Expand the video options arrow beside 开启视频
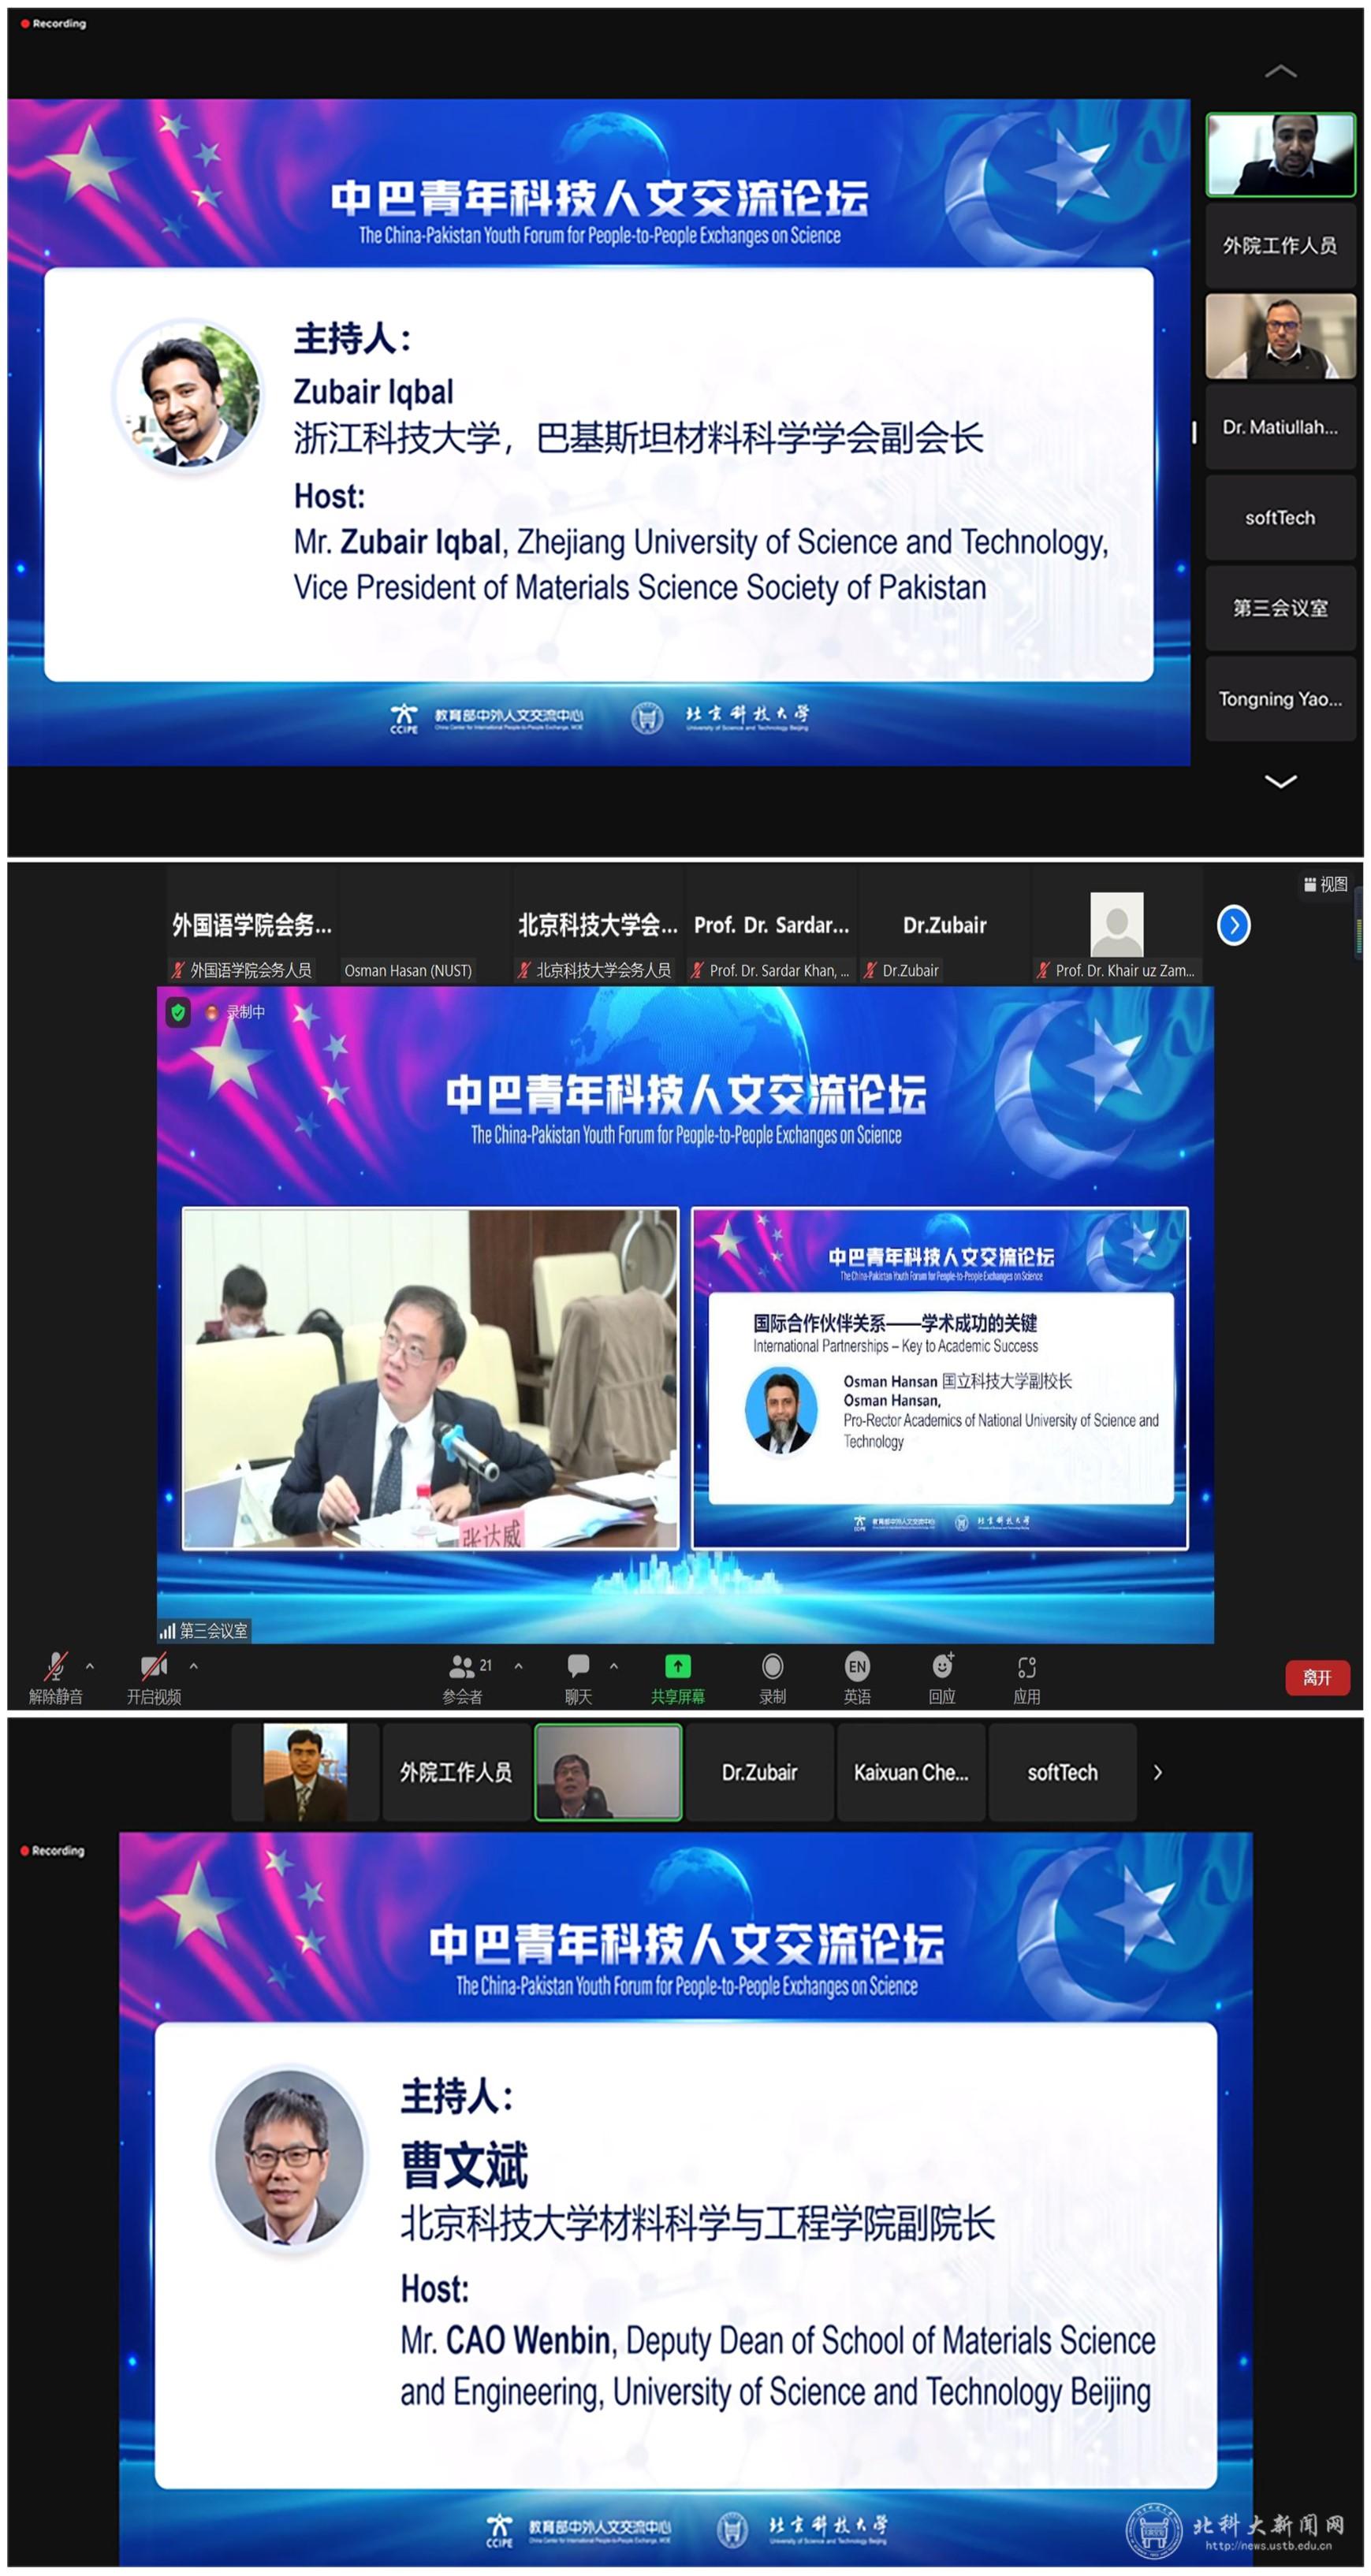1371x2576 pixels. [x=194, y=1666]
